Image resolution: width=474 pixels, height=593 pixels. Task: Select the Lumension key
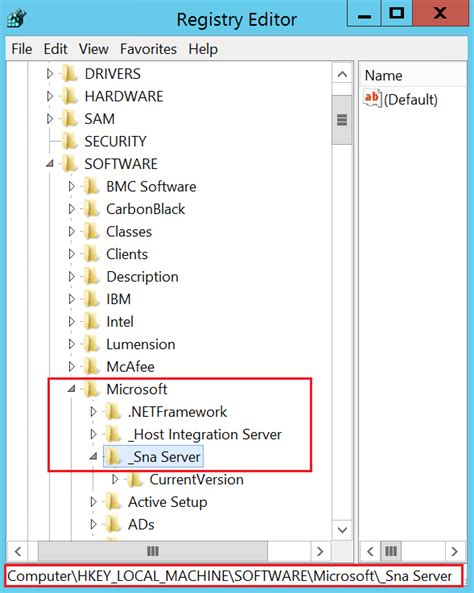[141, 344]
